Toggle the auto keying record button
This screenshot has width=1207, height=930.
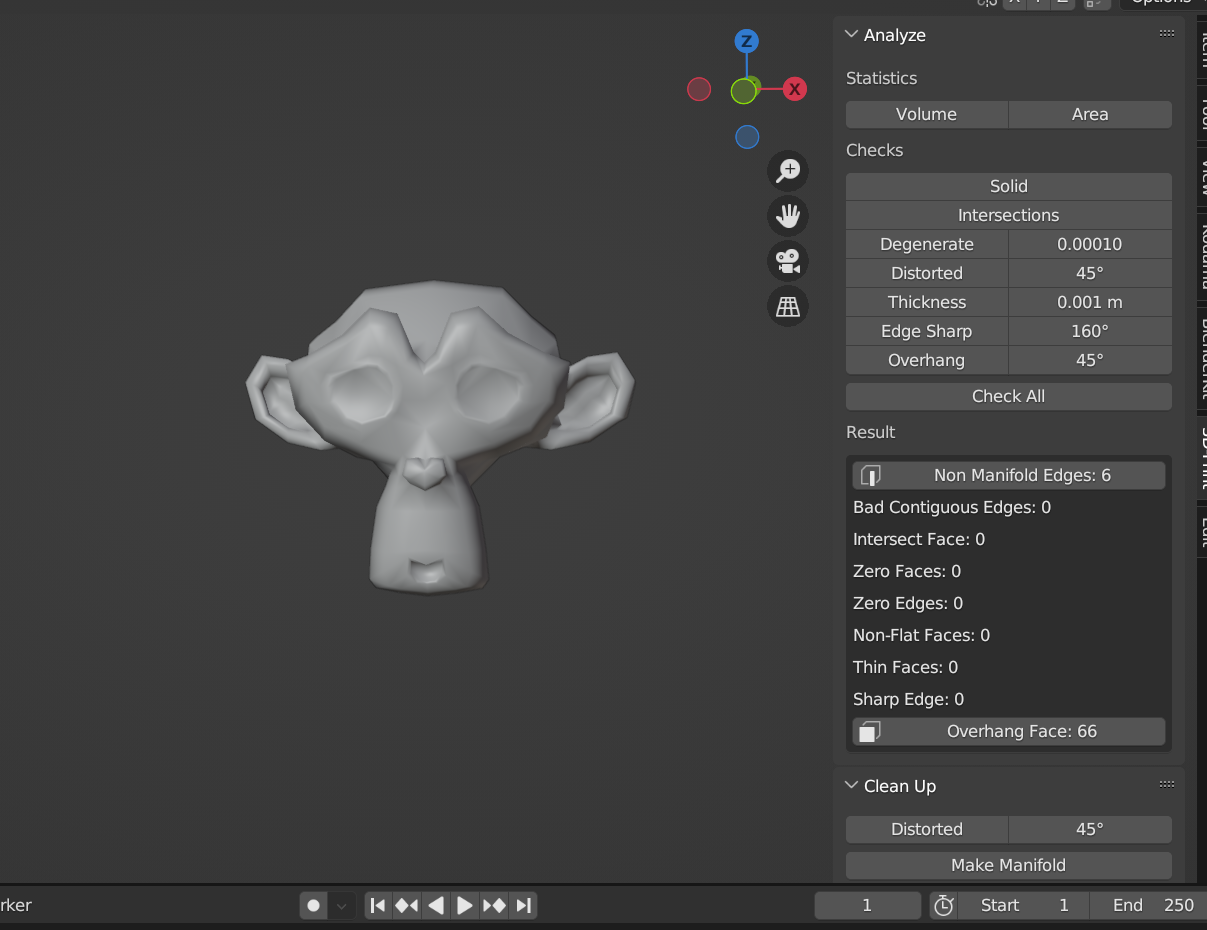point(314,905)
